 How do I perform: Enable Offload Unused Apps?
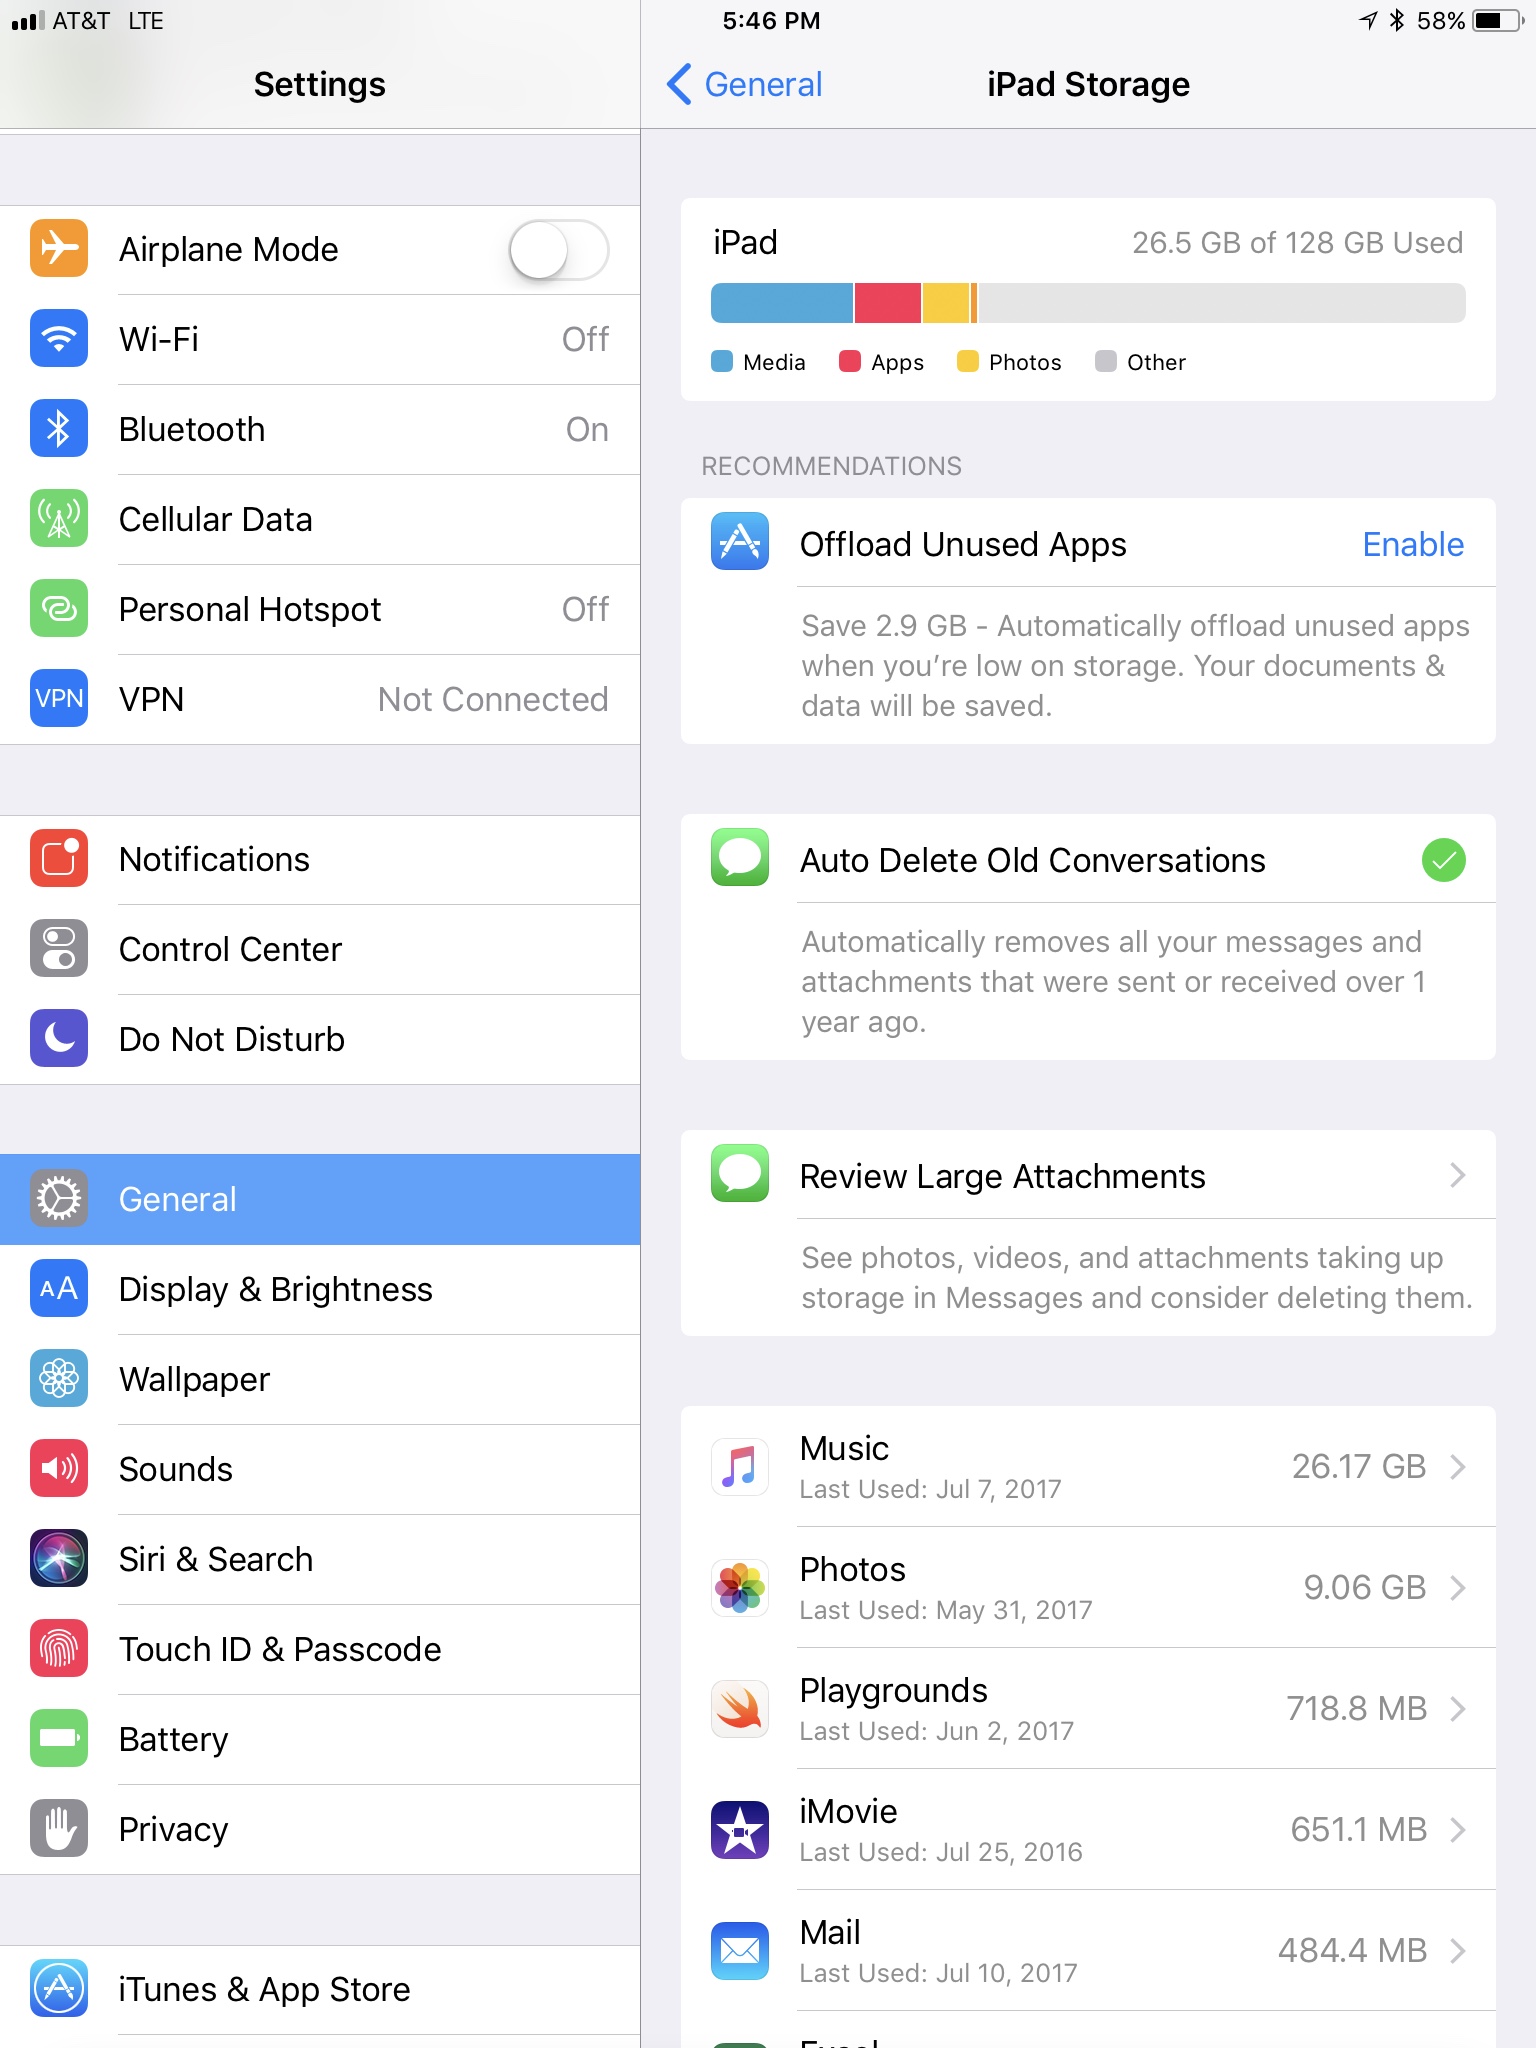point(1413,545)
